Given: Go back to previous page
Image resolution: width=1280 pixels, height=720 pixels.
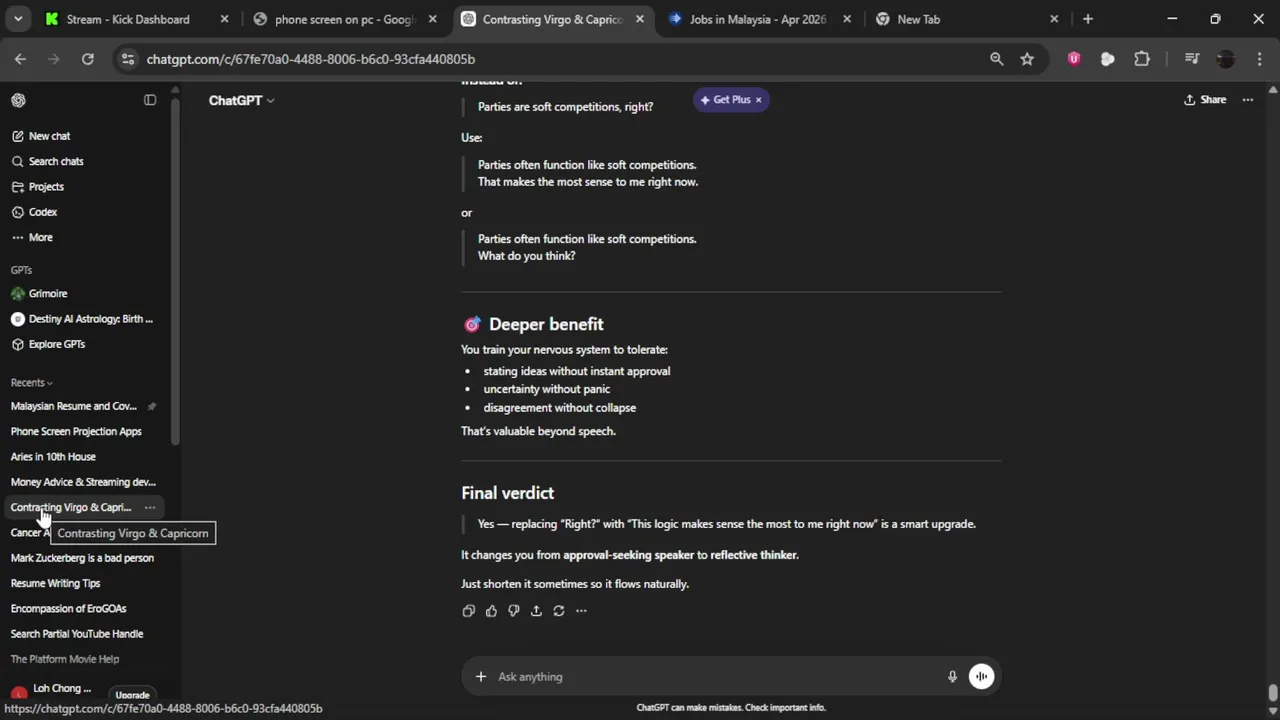Looking at the screenshot, I should click(x=20, y=59).
